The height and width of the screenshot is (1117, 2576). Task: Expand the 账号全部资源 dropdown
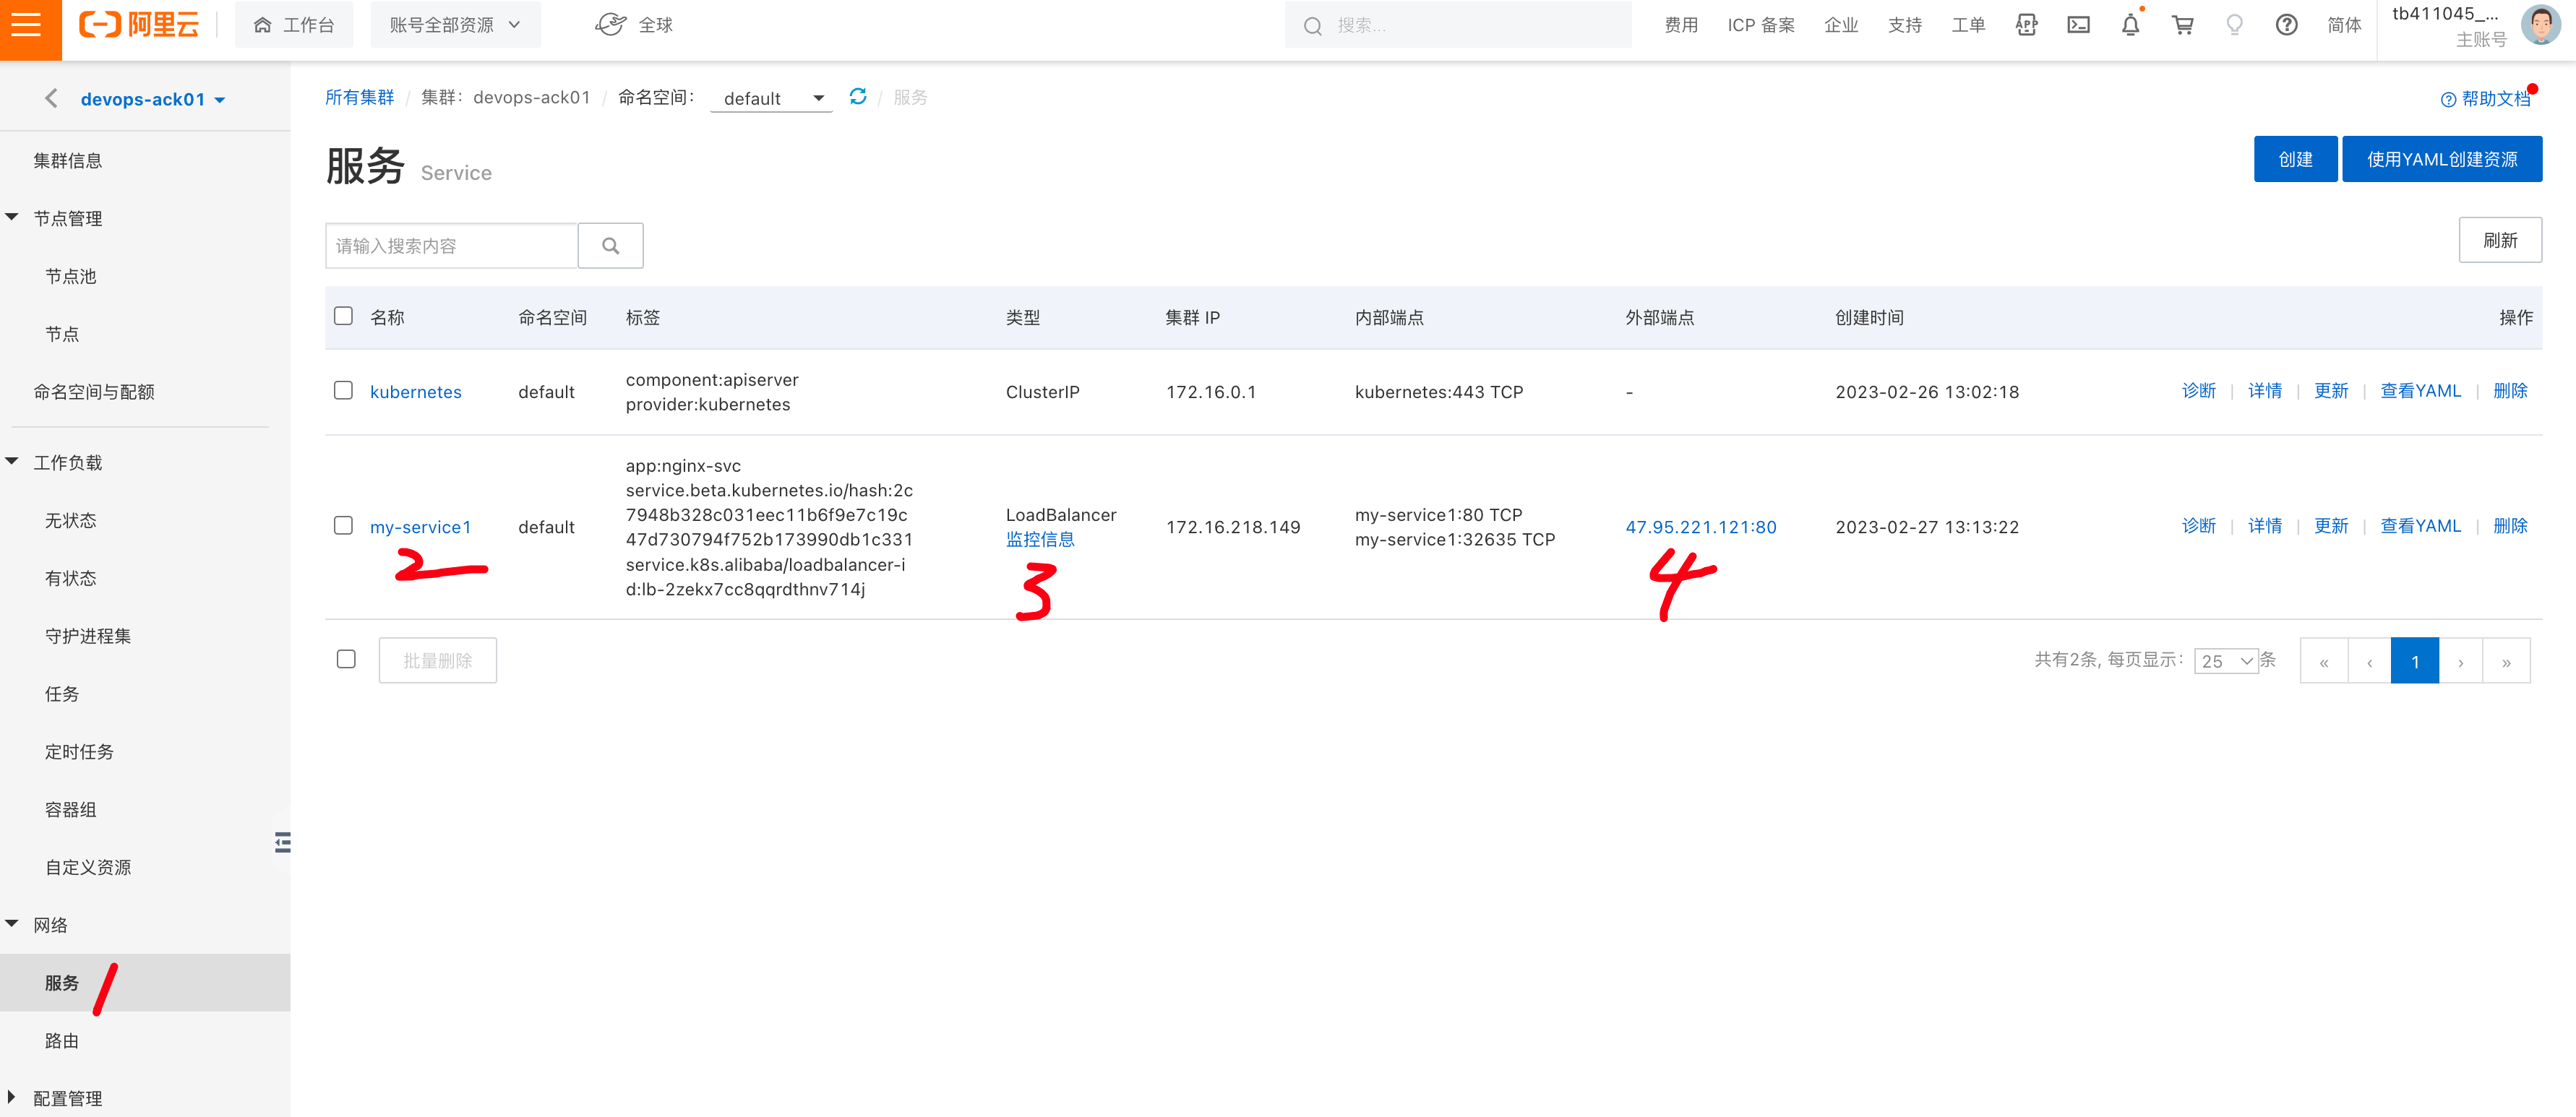pos(455,25)
